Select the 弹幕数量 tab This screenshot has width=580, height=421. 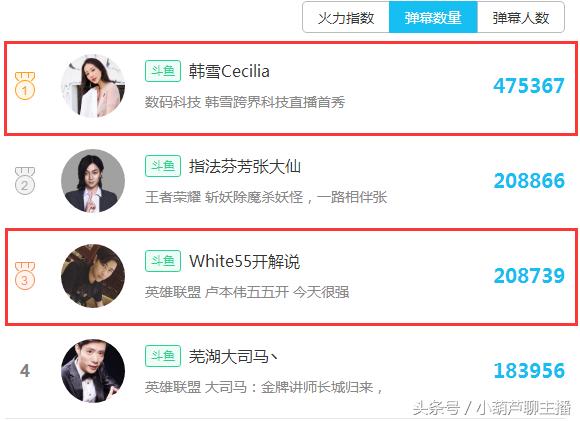(433, 17)
